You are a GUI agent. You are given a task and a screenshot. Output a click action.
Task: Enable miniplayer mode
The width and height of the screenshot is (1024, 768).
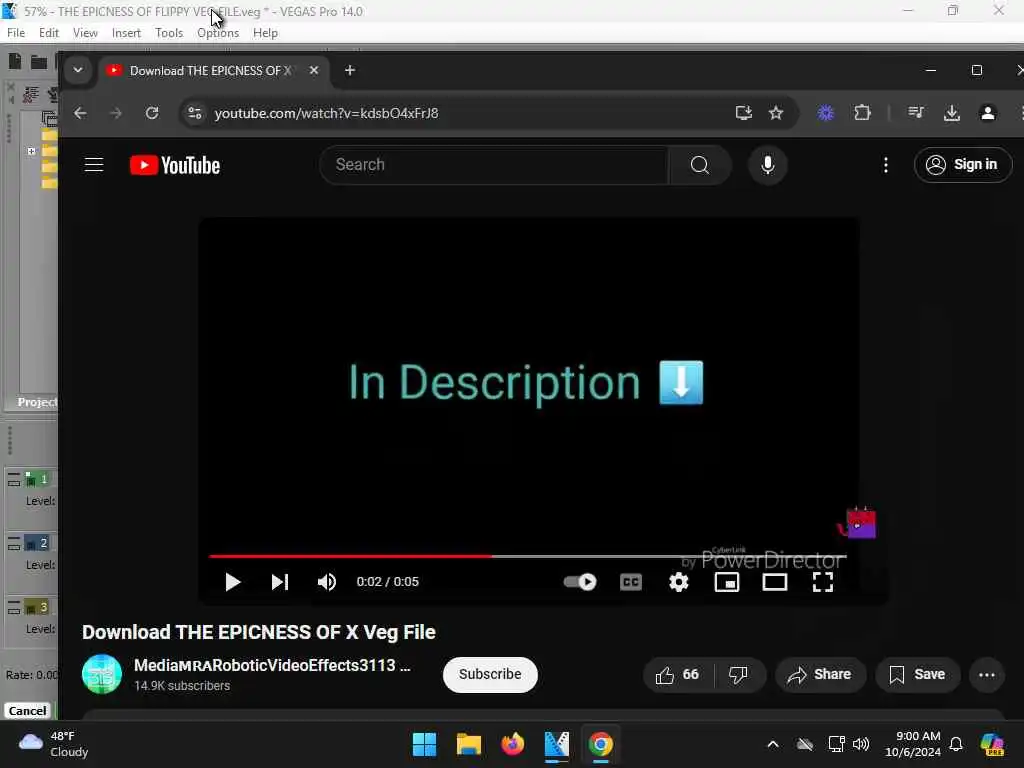point(727,582)
